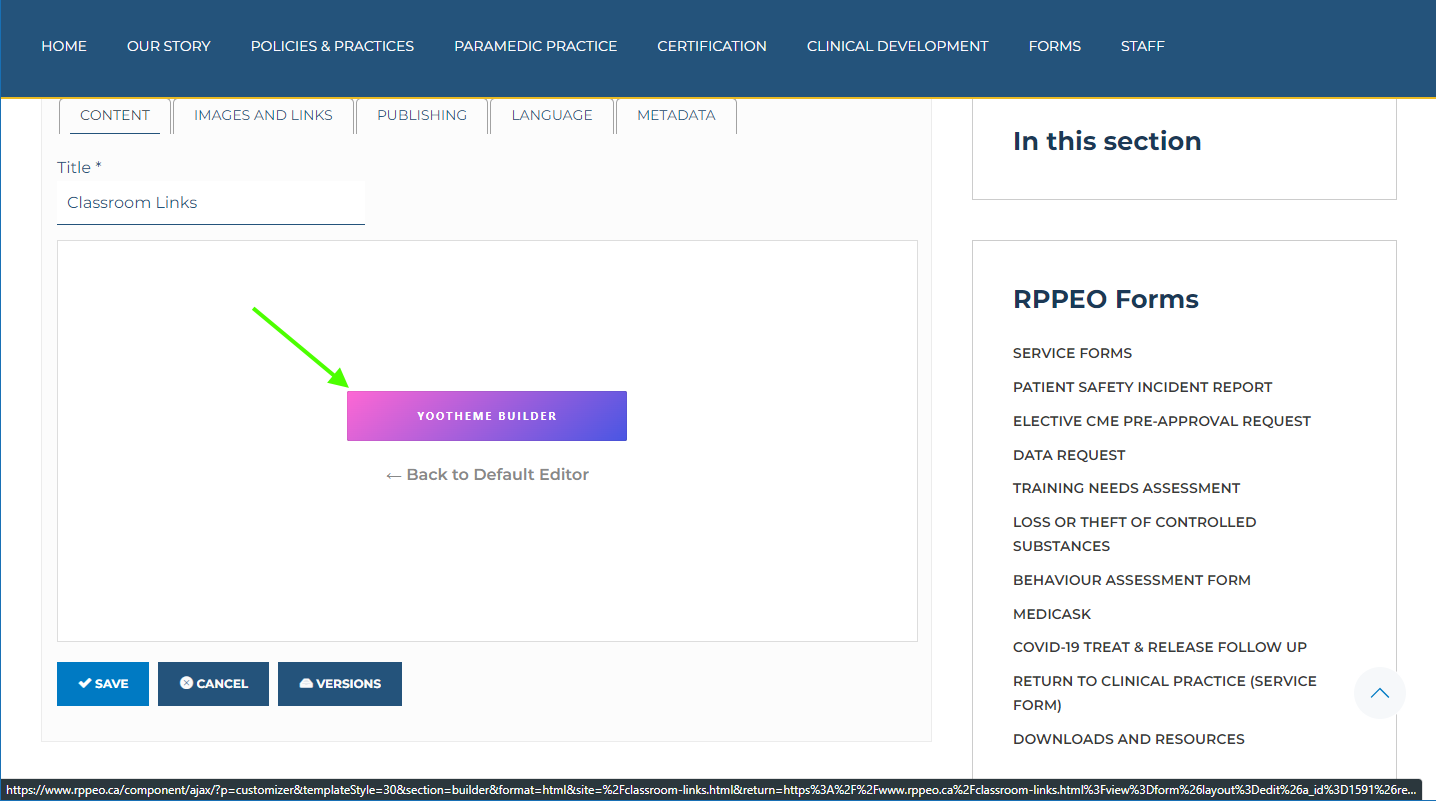Switch to the LANGUAGE tab
The image size is (1436, 801).
(x=552, y=115)
